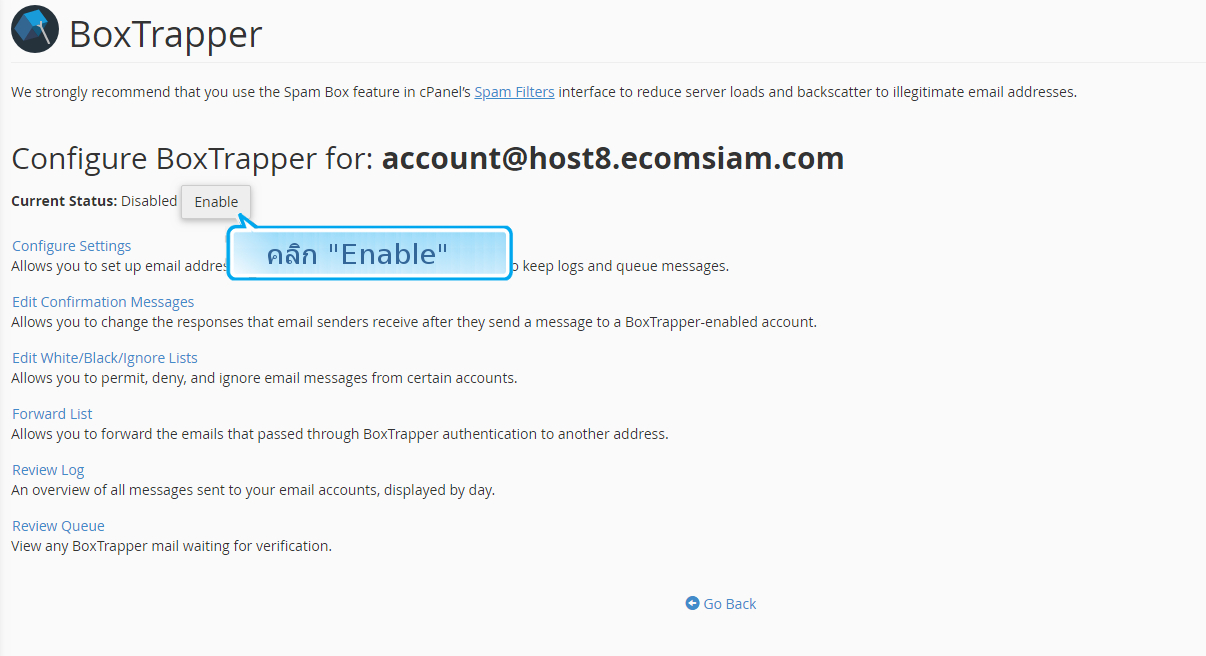Click the "Configure BoxTrapper for:" heading text
Image resolution: width=1206 pixels, height=656 pixels.
click(192, 158)
